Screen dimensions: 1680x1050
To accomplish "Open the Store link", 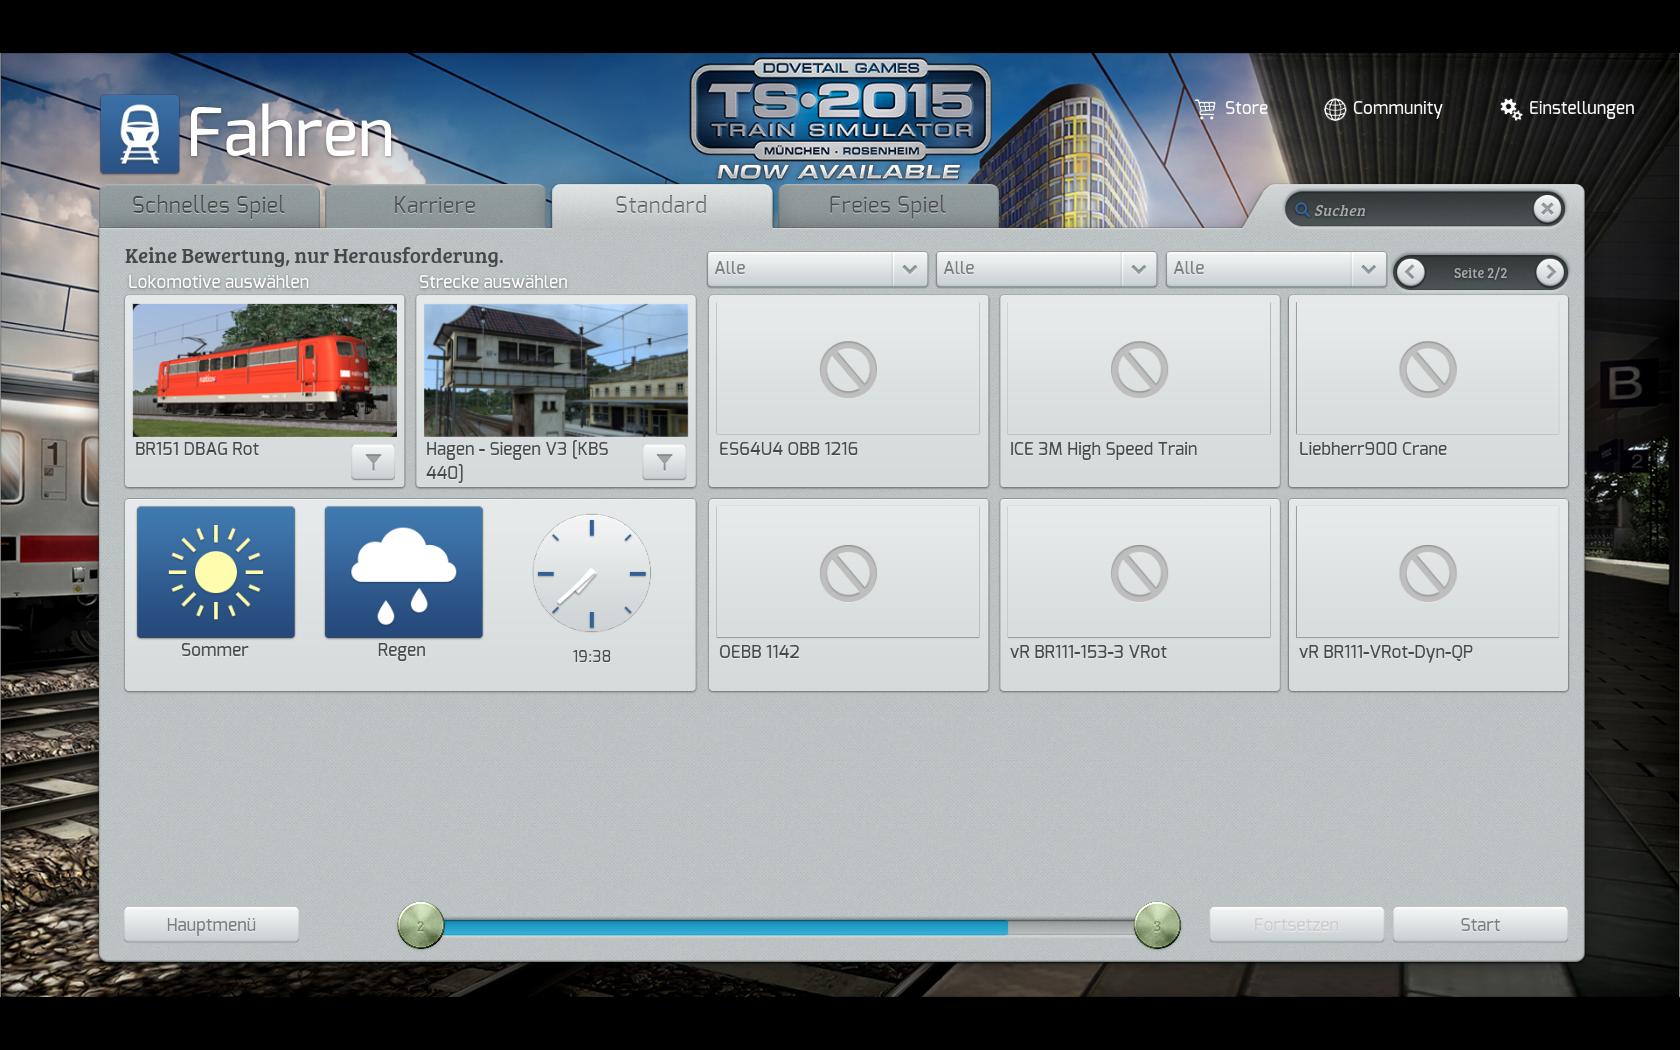I will [1246, 108].
